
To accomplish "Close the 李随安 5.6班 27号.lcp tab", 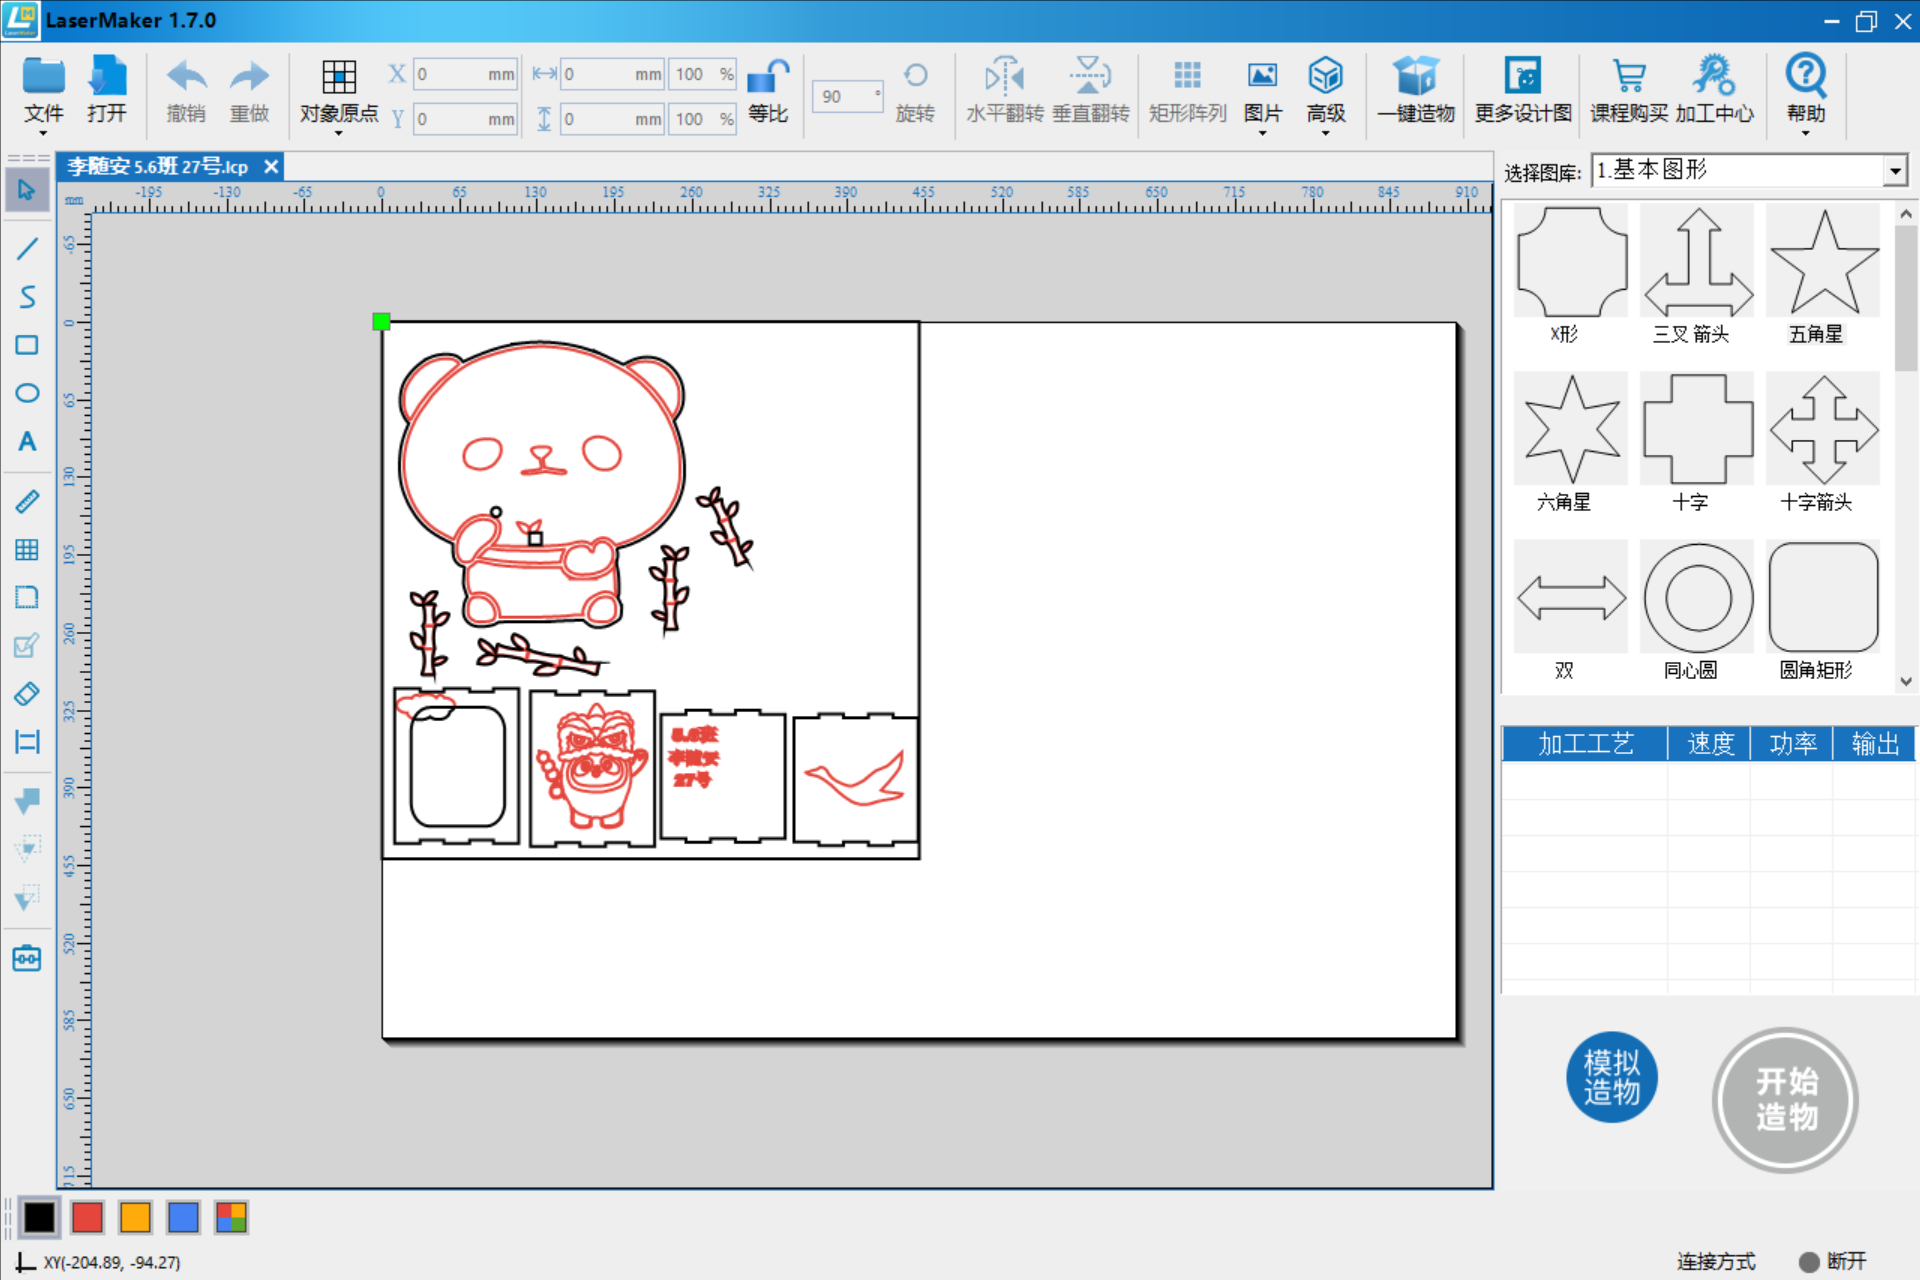I will 271,166.
